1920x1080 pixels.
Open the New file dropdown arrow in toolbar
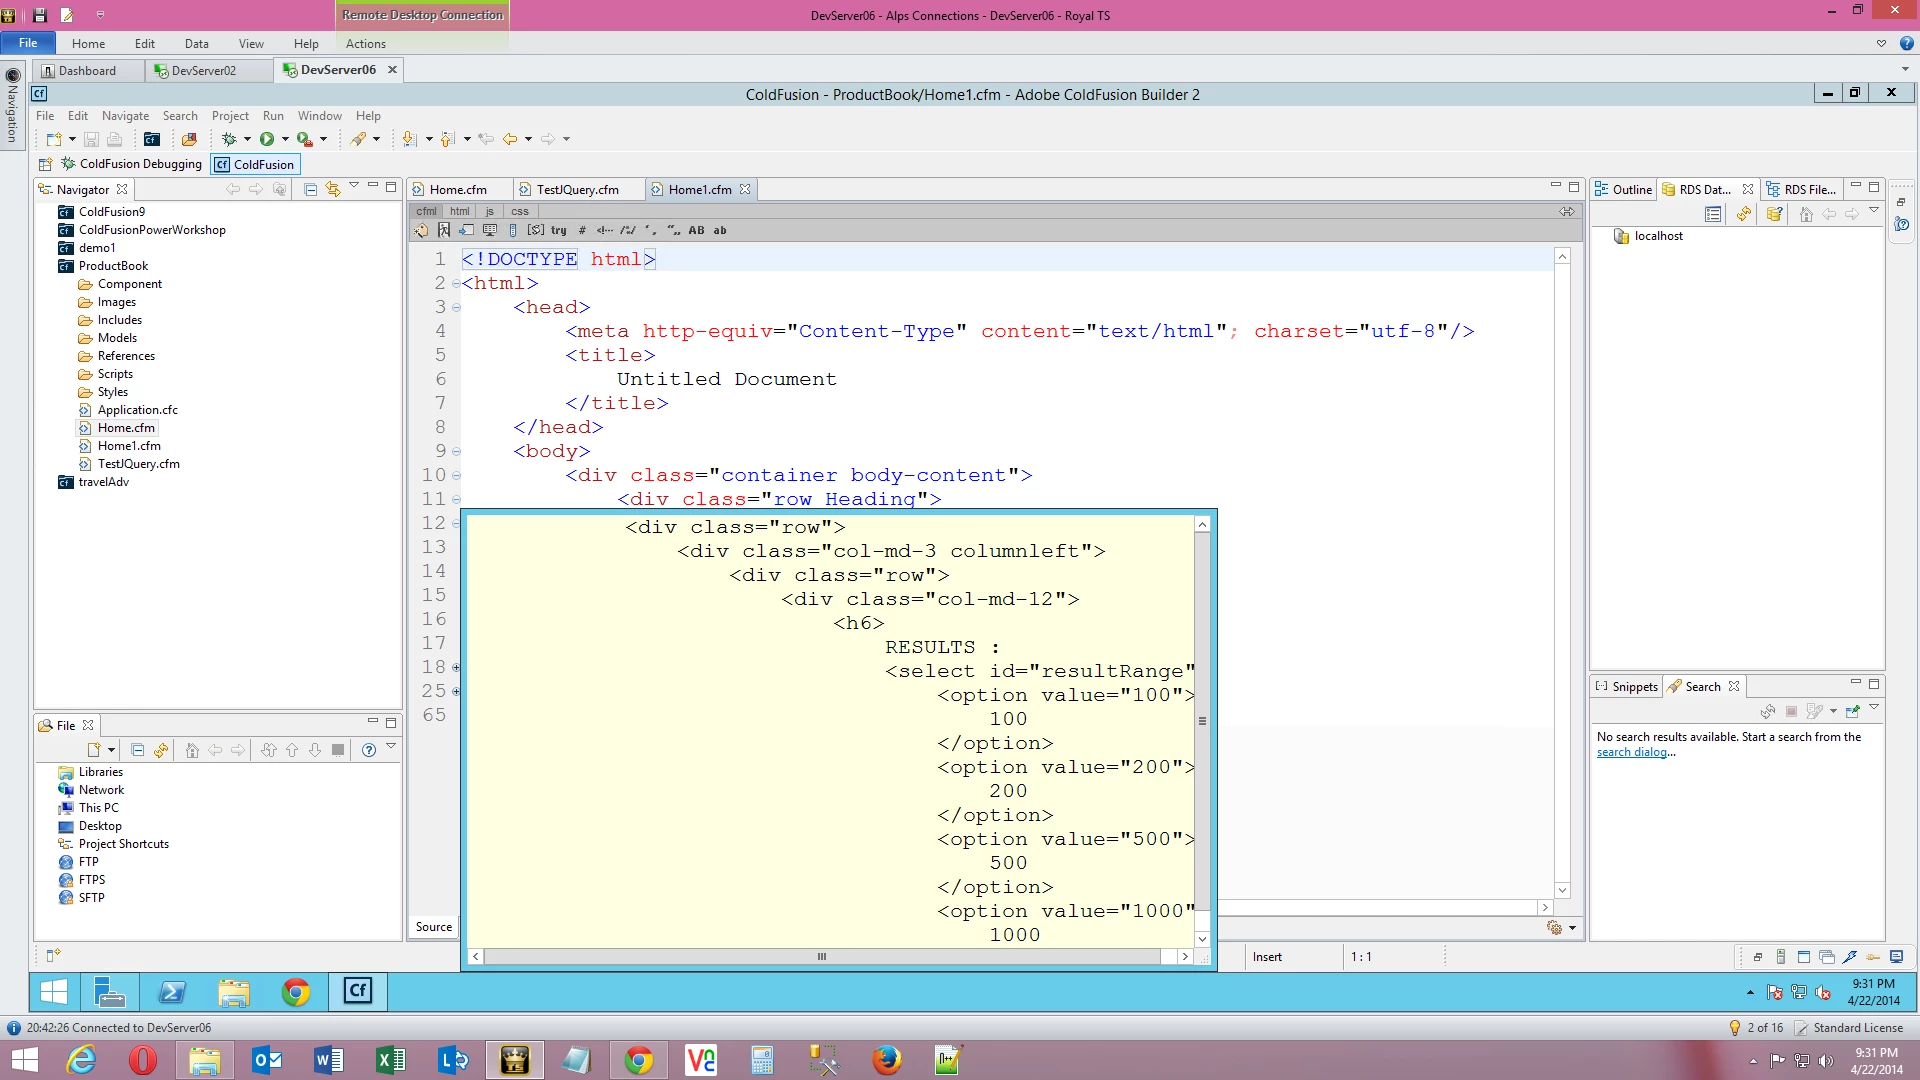pos(72,139)
